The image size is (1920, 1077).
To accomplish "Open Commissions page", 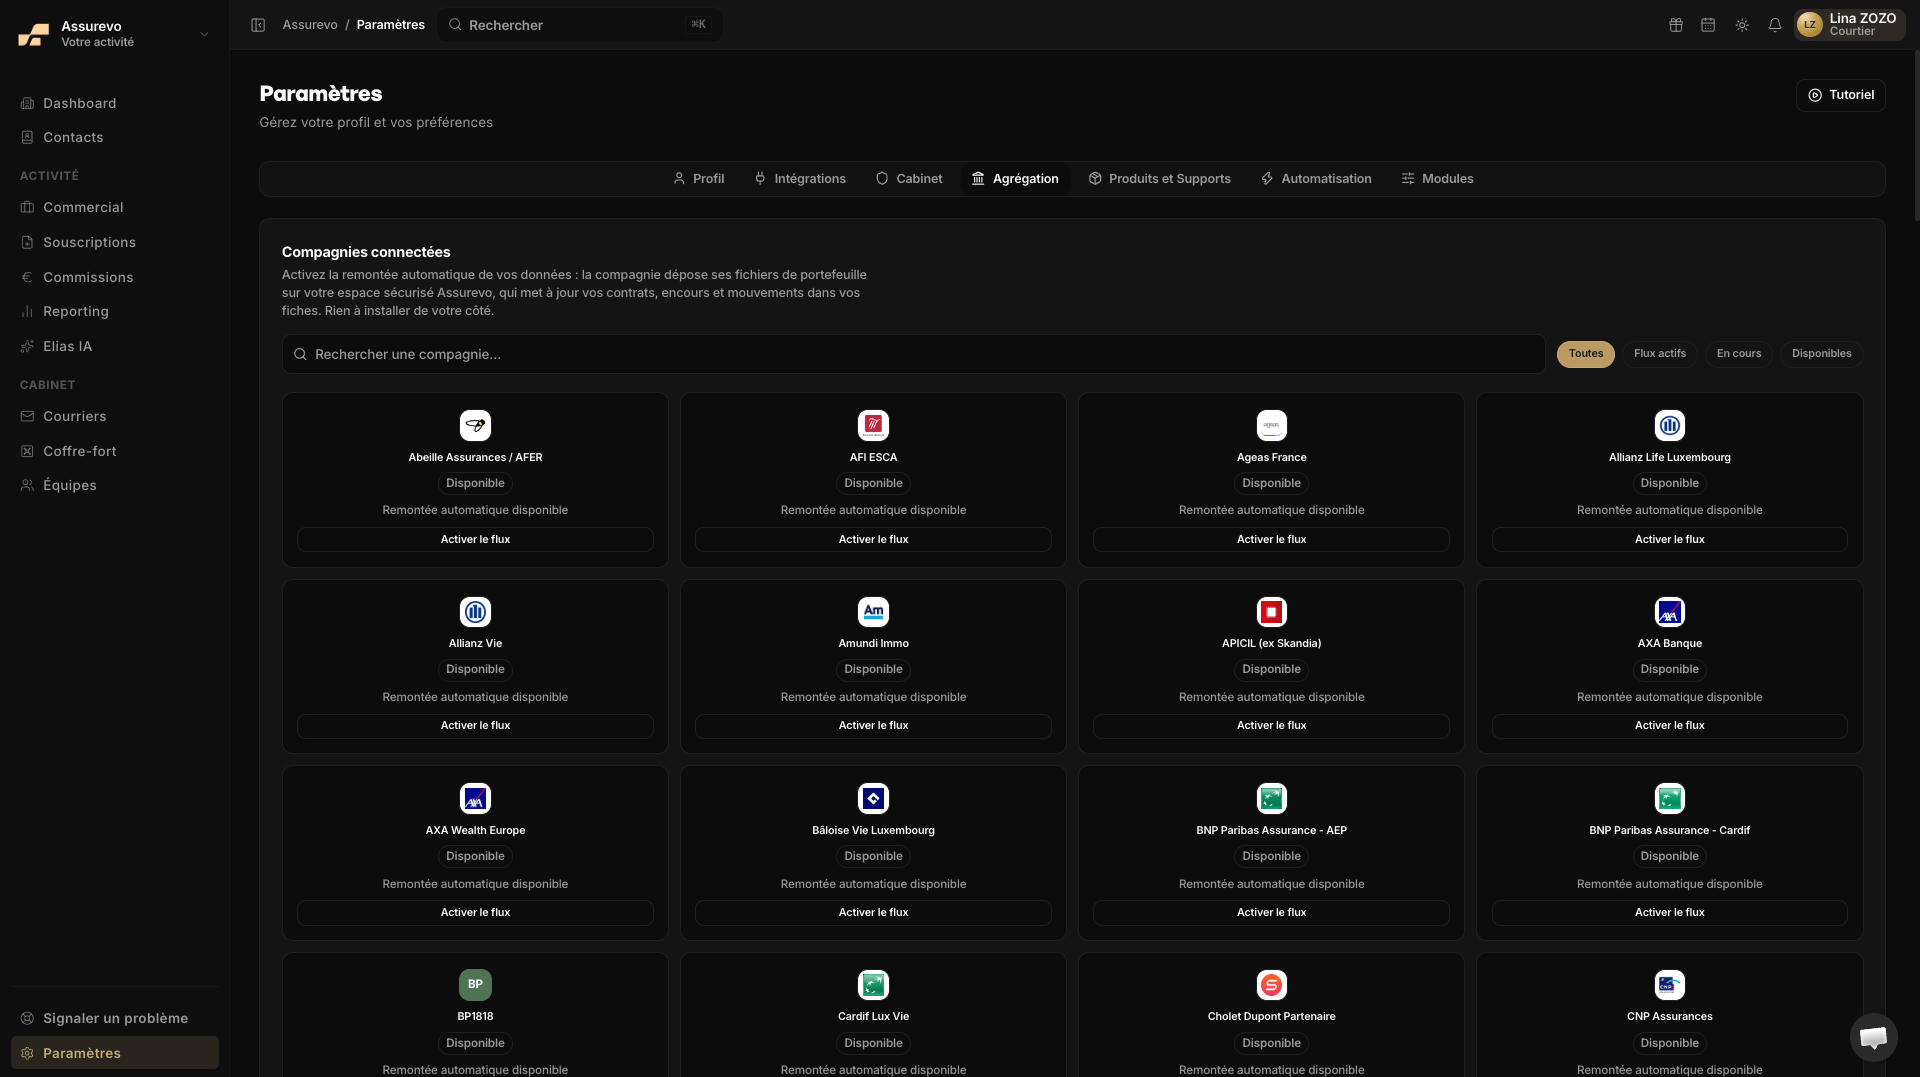I will [114, 277].
